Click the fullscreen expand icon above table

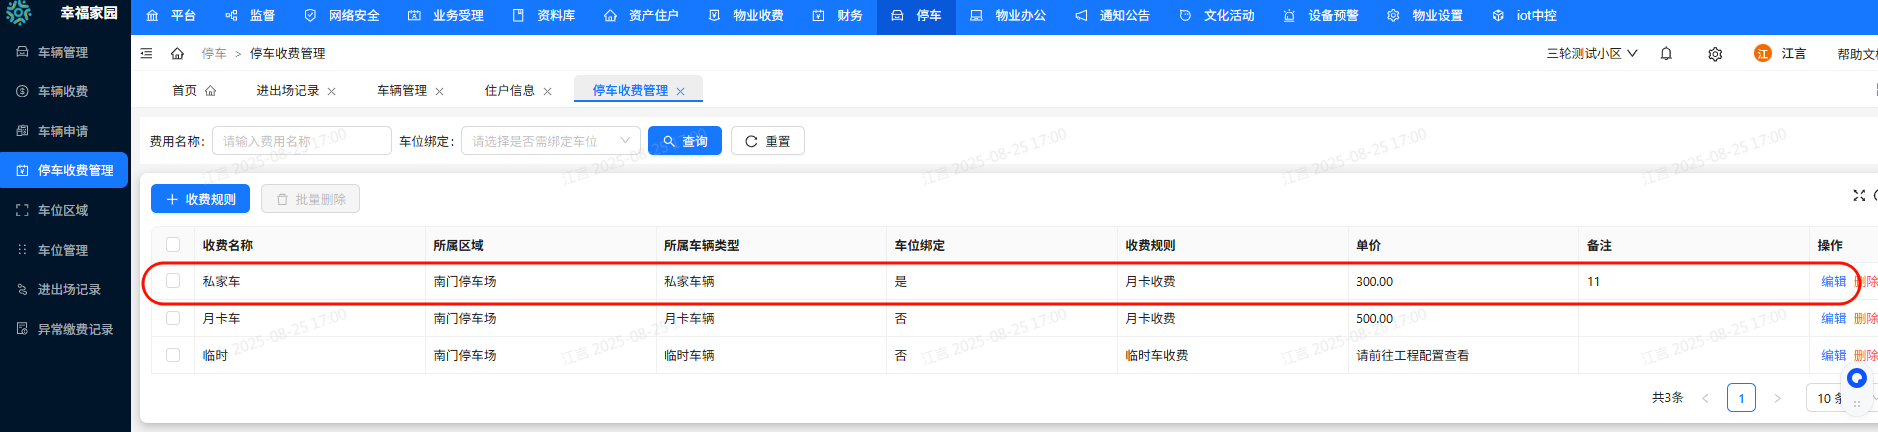coord(1859,195)
